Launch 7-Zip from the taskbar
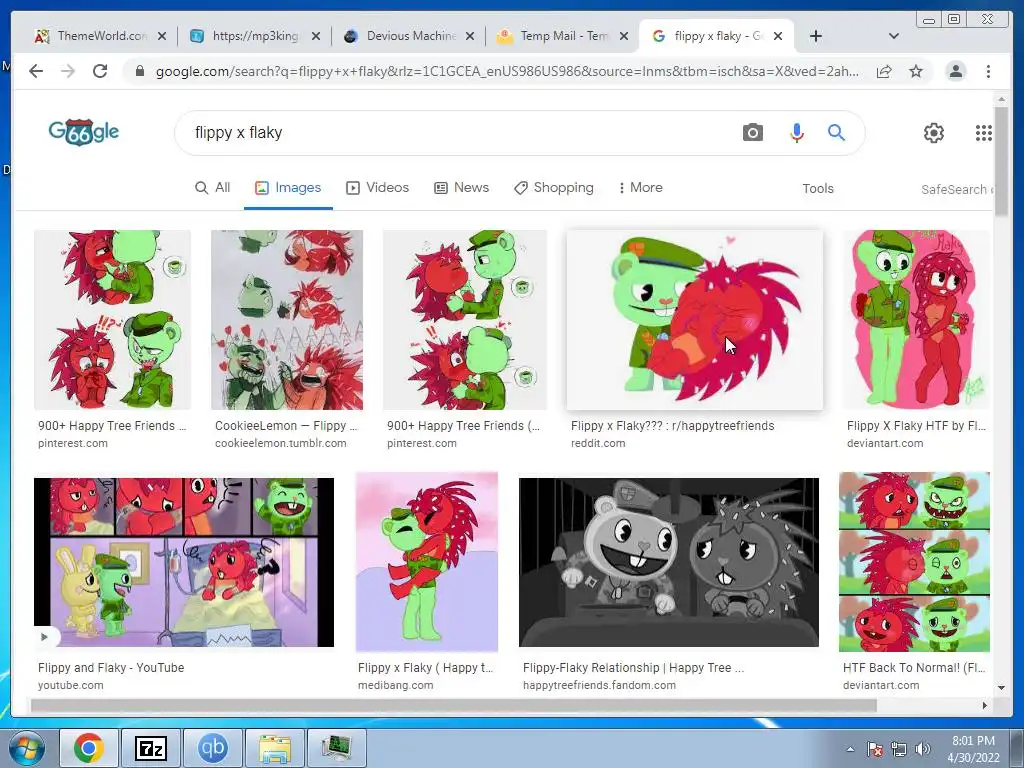Screen dimensions: 1024x768 click(150, 748)
